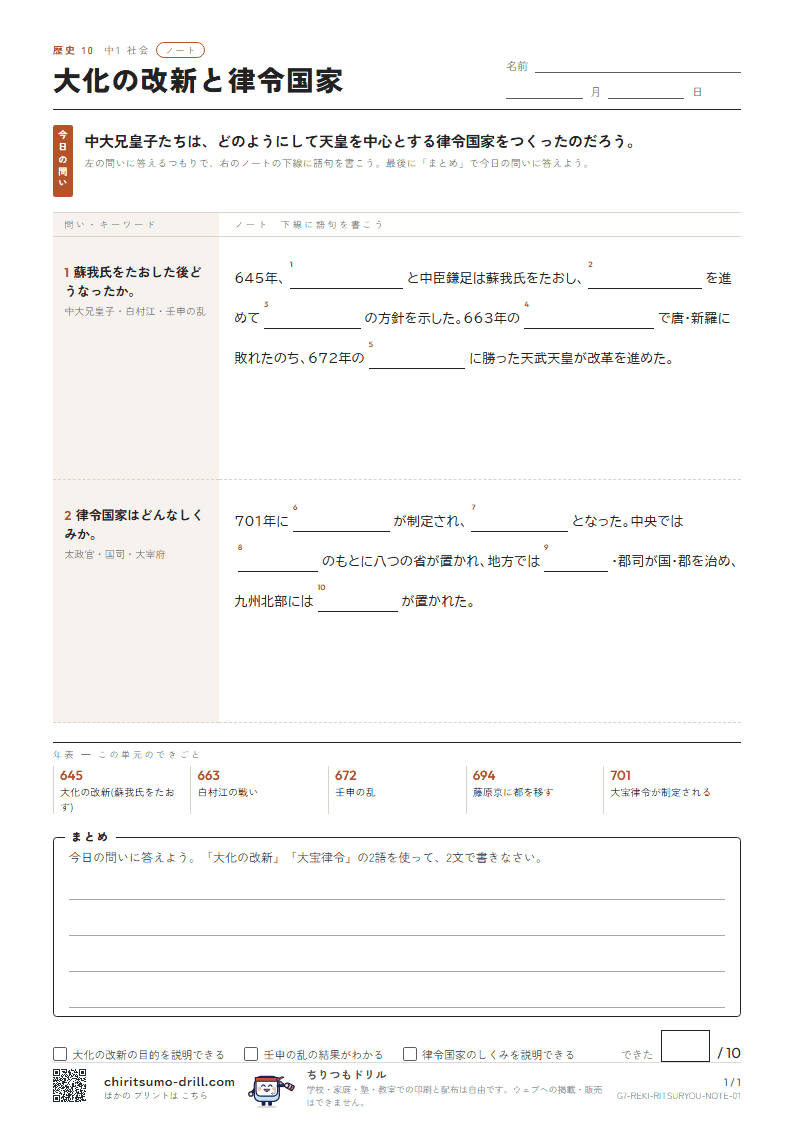Click the 名前 name line
Image resolution: width=794 pixels, height=1123 pixels.
coord(637,66)
